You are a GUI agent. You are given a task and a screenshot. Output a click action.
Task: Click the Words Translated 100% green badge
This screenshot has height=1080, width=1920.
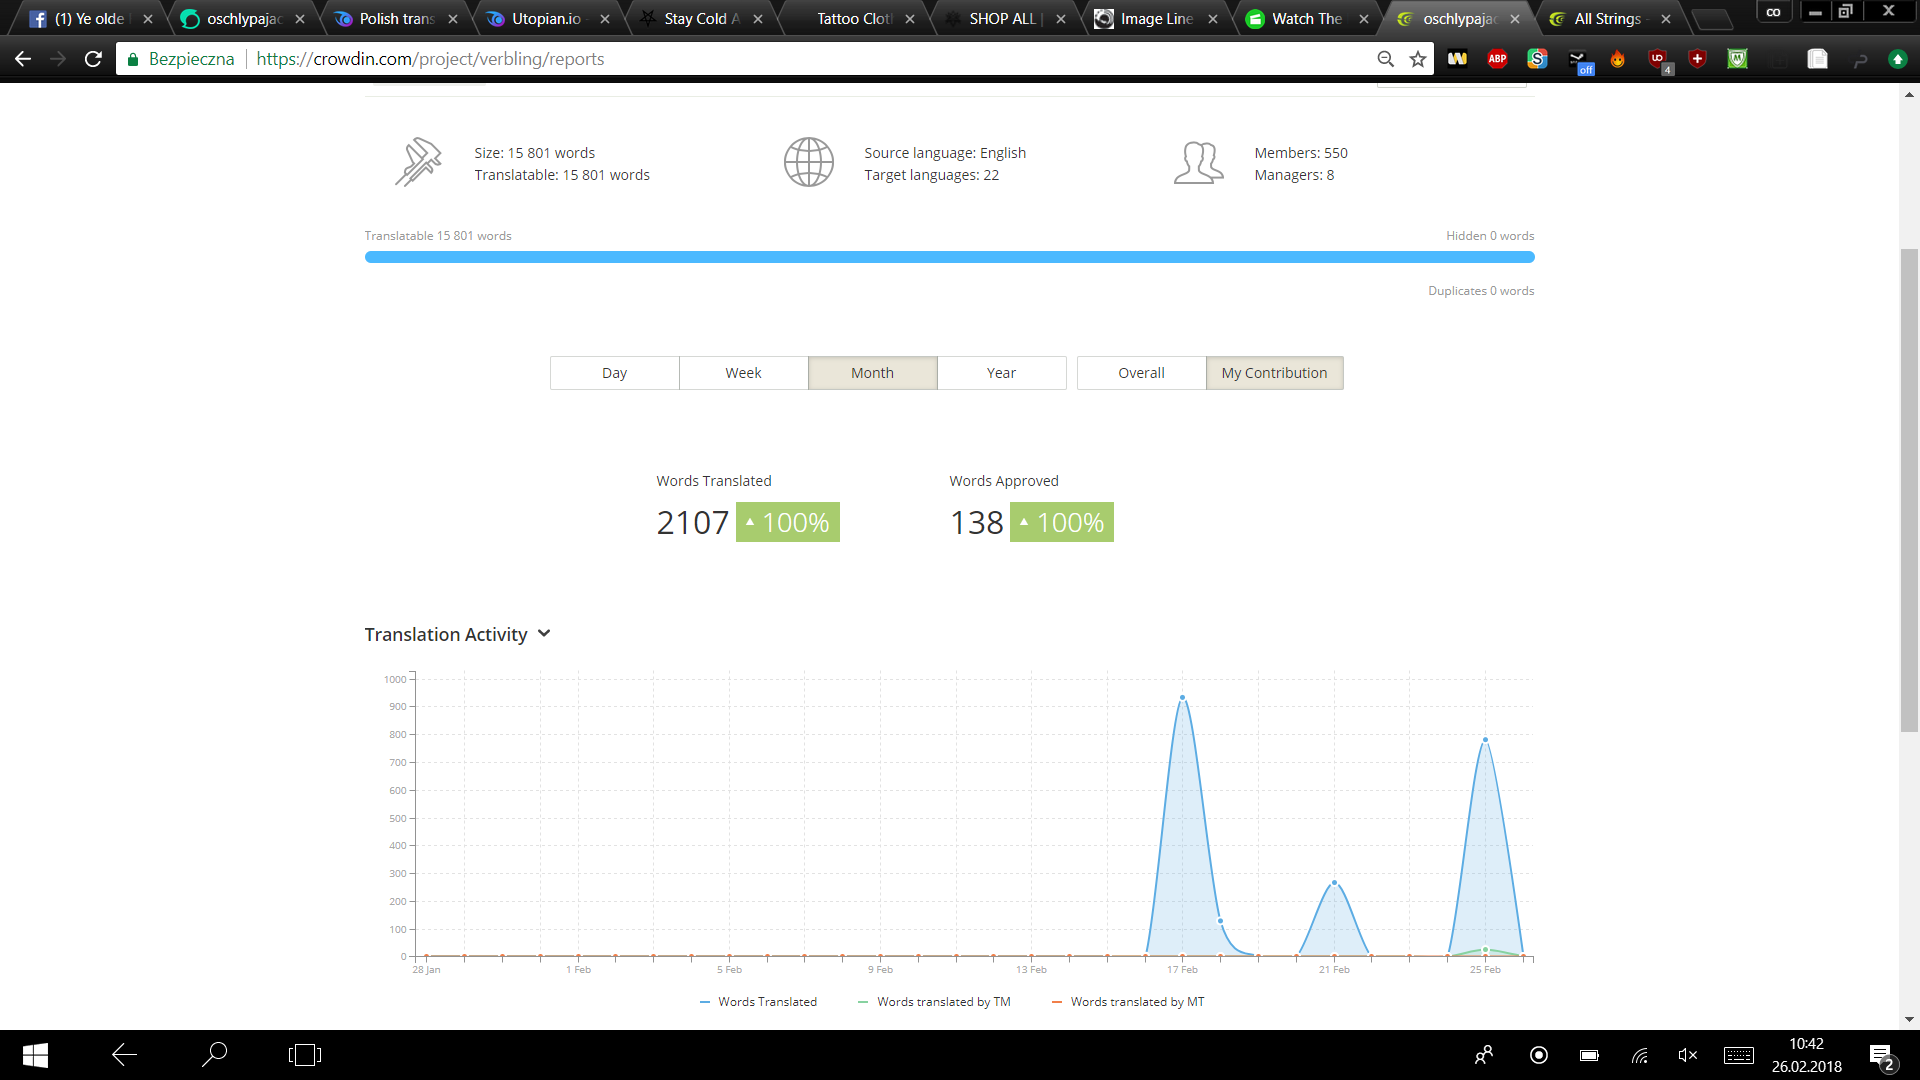[x=788, y=522]
